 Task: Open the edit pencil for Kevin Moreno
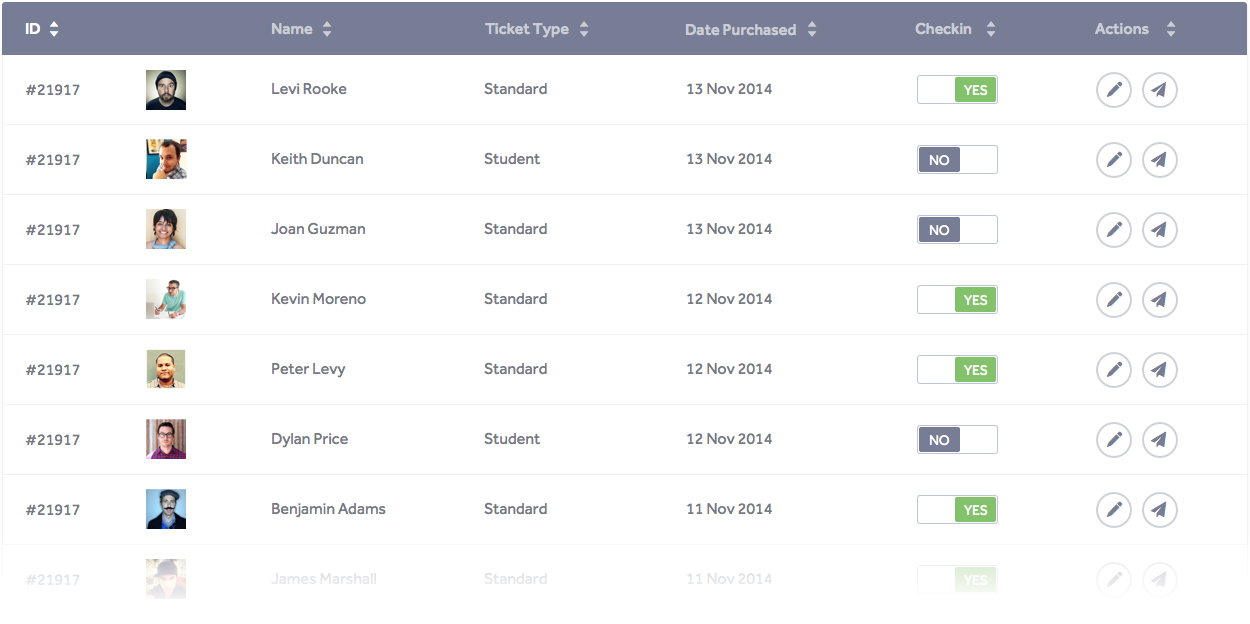point(1114,300)
